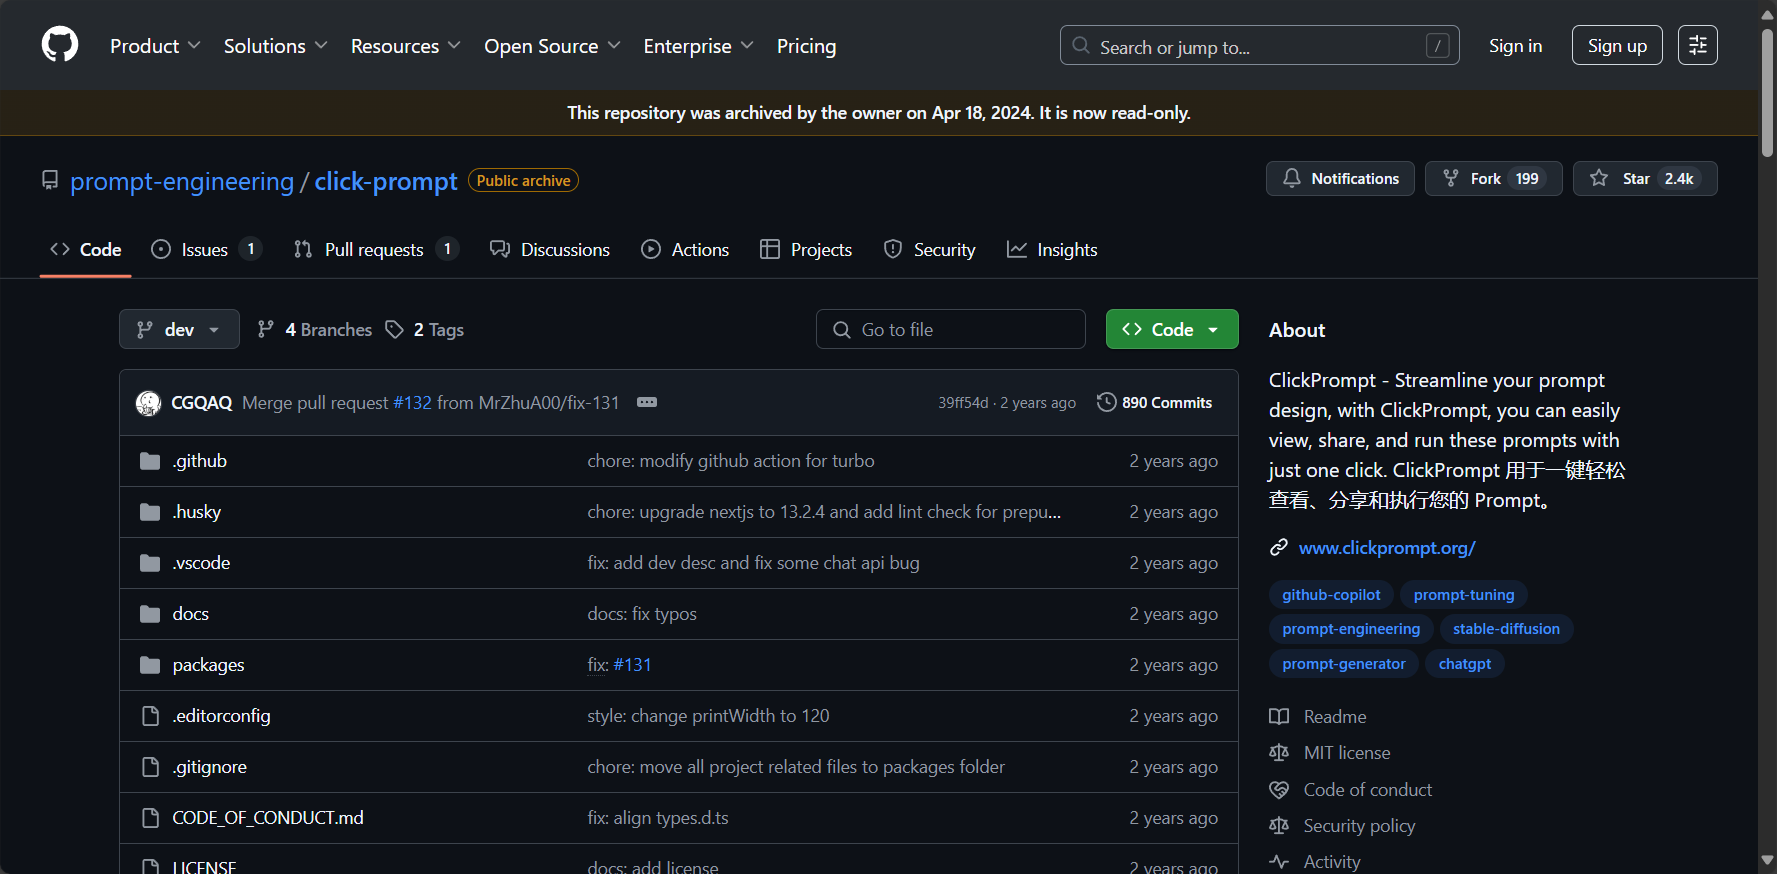The width and height of the screenshot is (1777, 874).
Task: Expand the Open Source menu
Action: click(552, 46)
